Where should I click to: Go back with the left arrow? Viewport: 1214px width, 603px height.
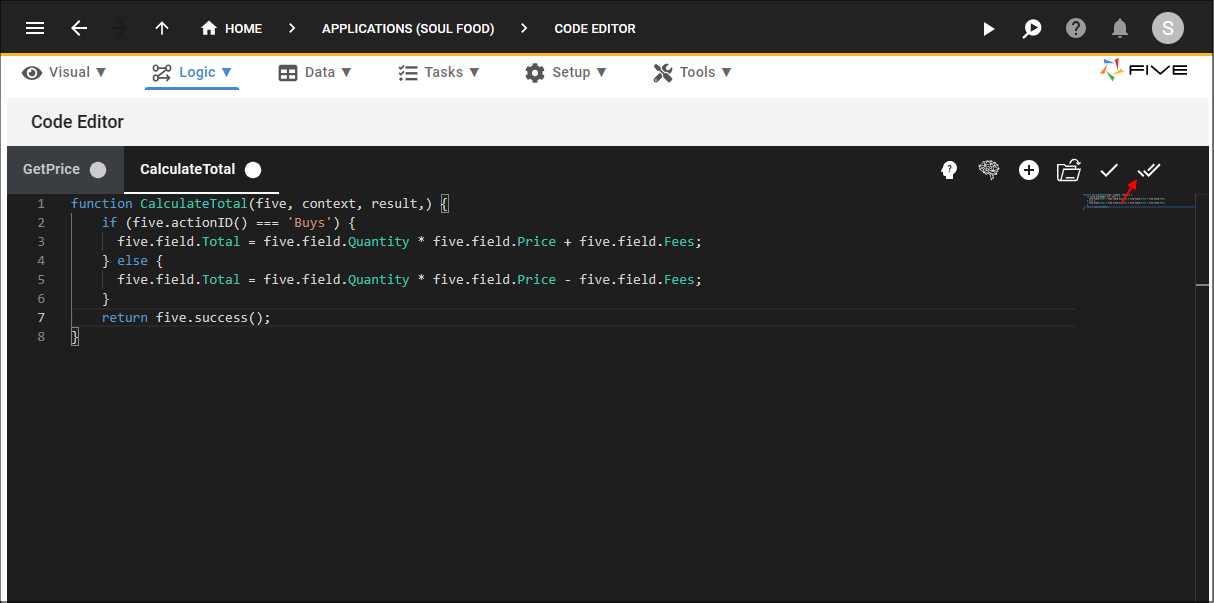[x=79, y=28]
